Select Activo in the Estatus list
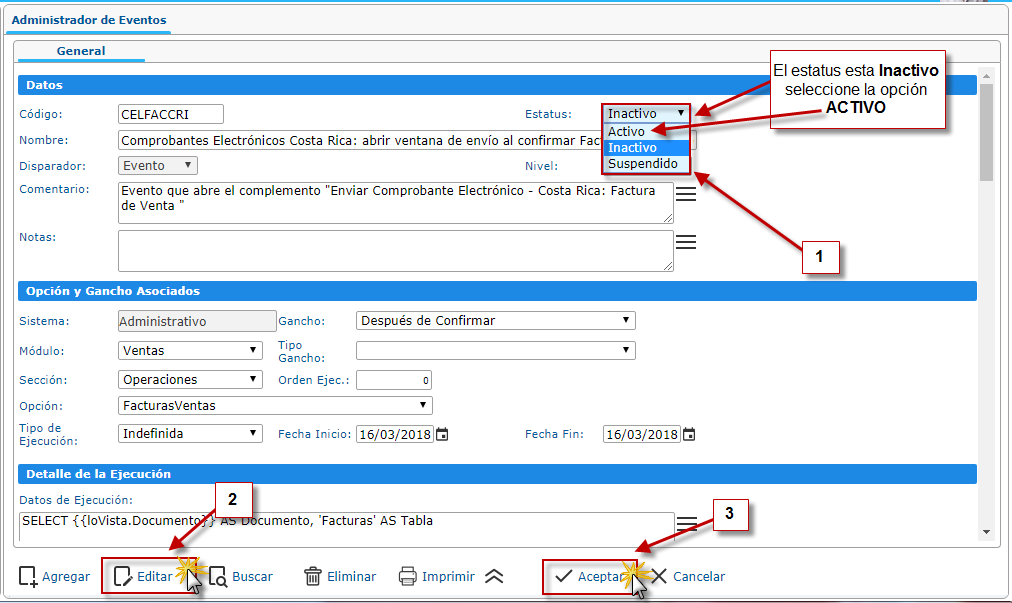 point(627,131)
